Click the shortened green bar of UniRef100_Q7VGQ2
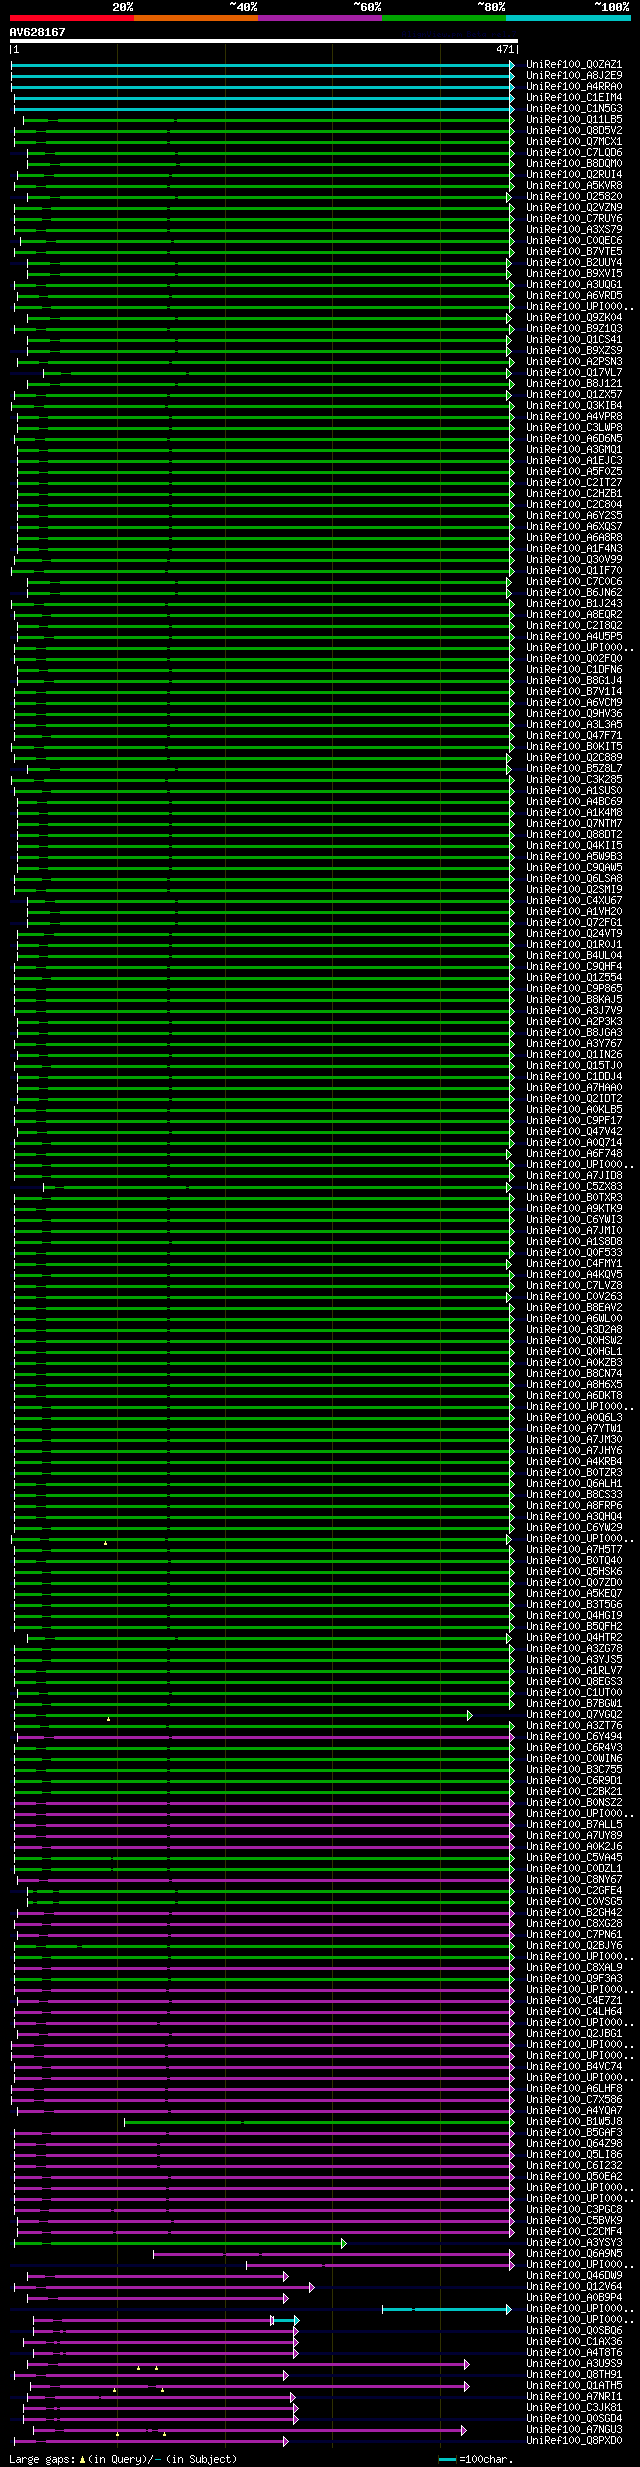The height and width of the screenshot is (2467, 640). (x=243, y=1715)
